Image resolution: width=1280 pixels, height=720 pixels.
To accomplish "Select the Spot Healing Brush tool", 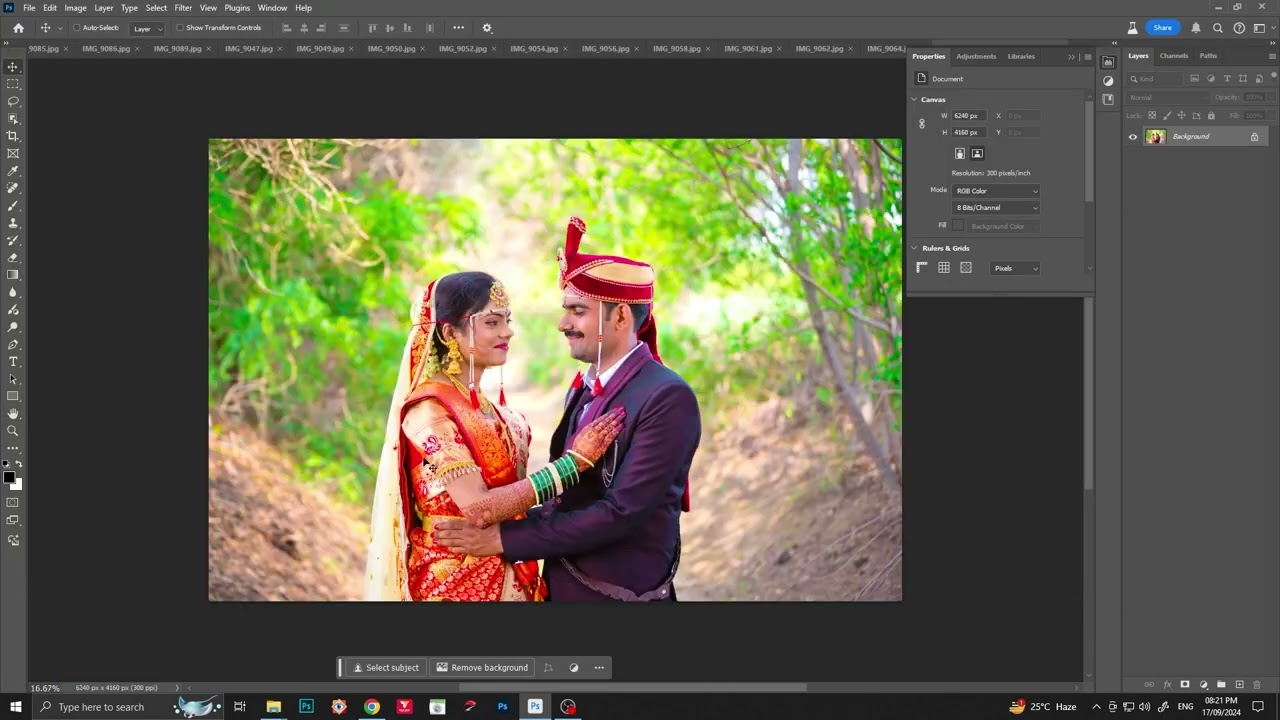I will [x=13, y=188].
